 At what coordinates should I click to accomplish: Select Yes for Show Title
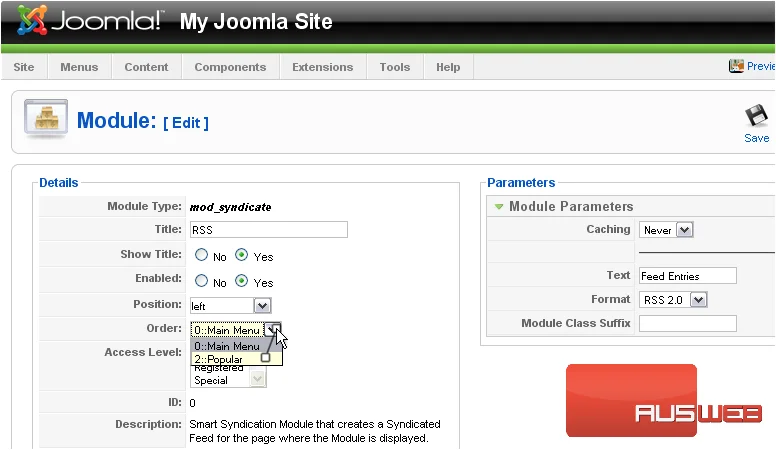242,255
